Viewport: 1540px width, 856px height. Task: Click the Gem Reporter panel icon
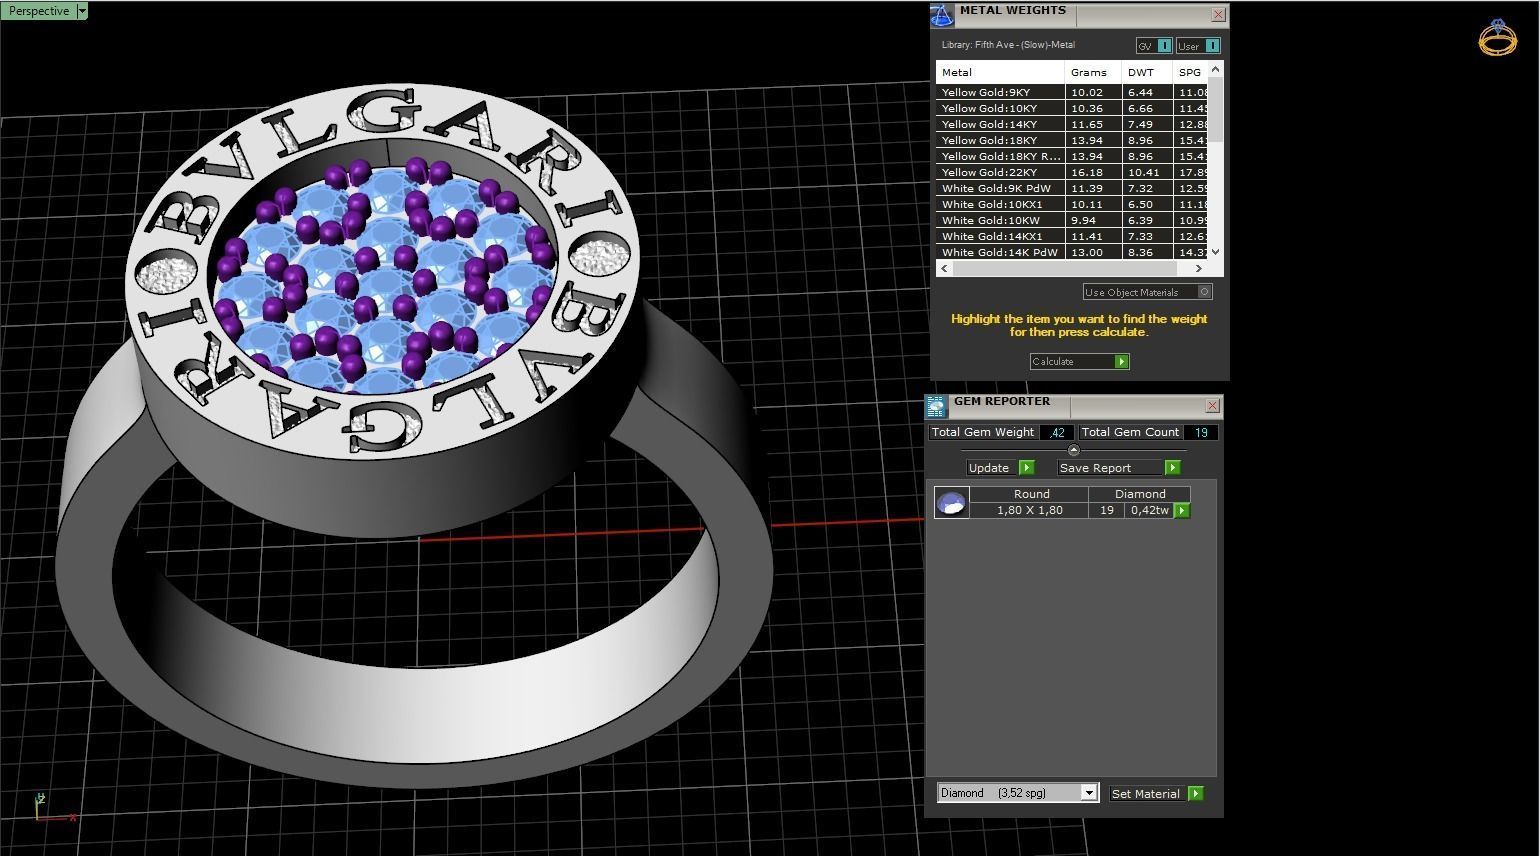point(936,406)
